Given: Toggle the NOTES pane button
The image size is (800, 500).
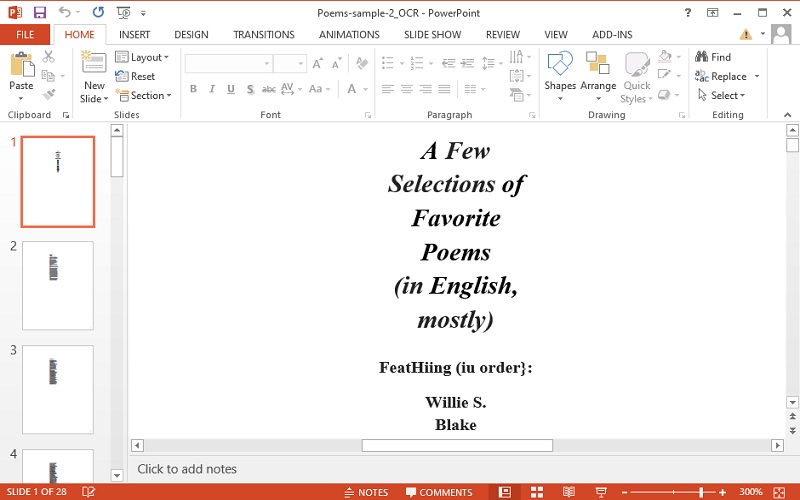Looking at the screenshot, I should [x=366, y=492].
